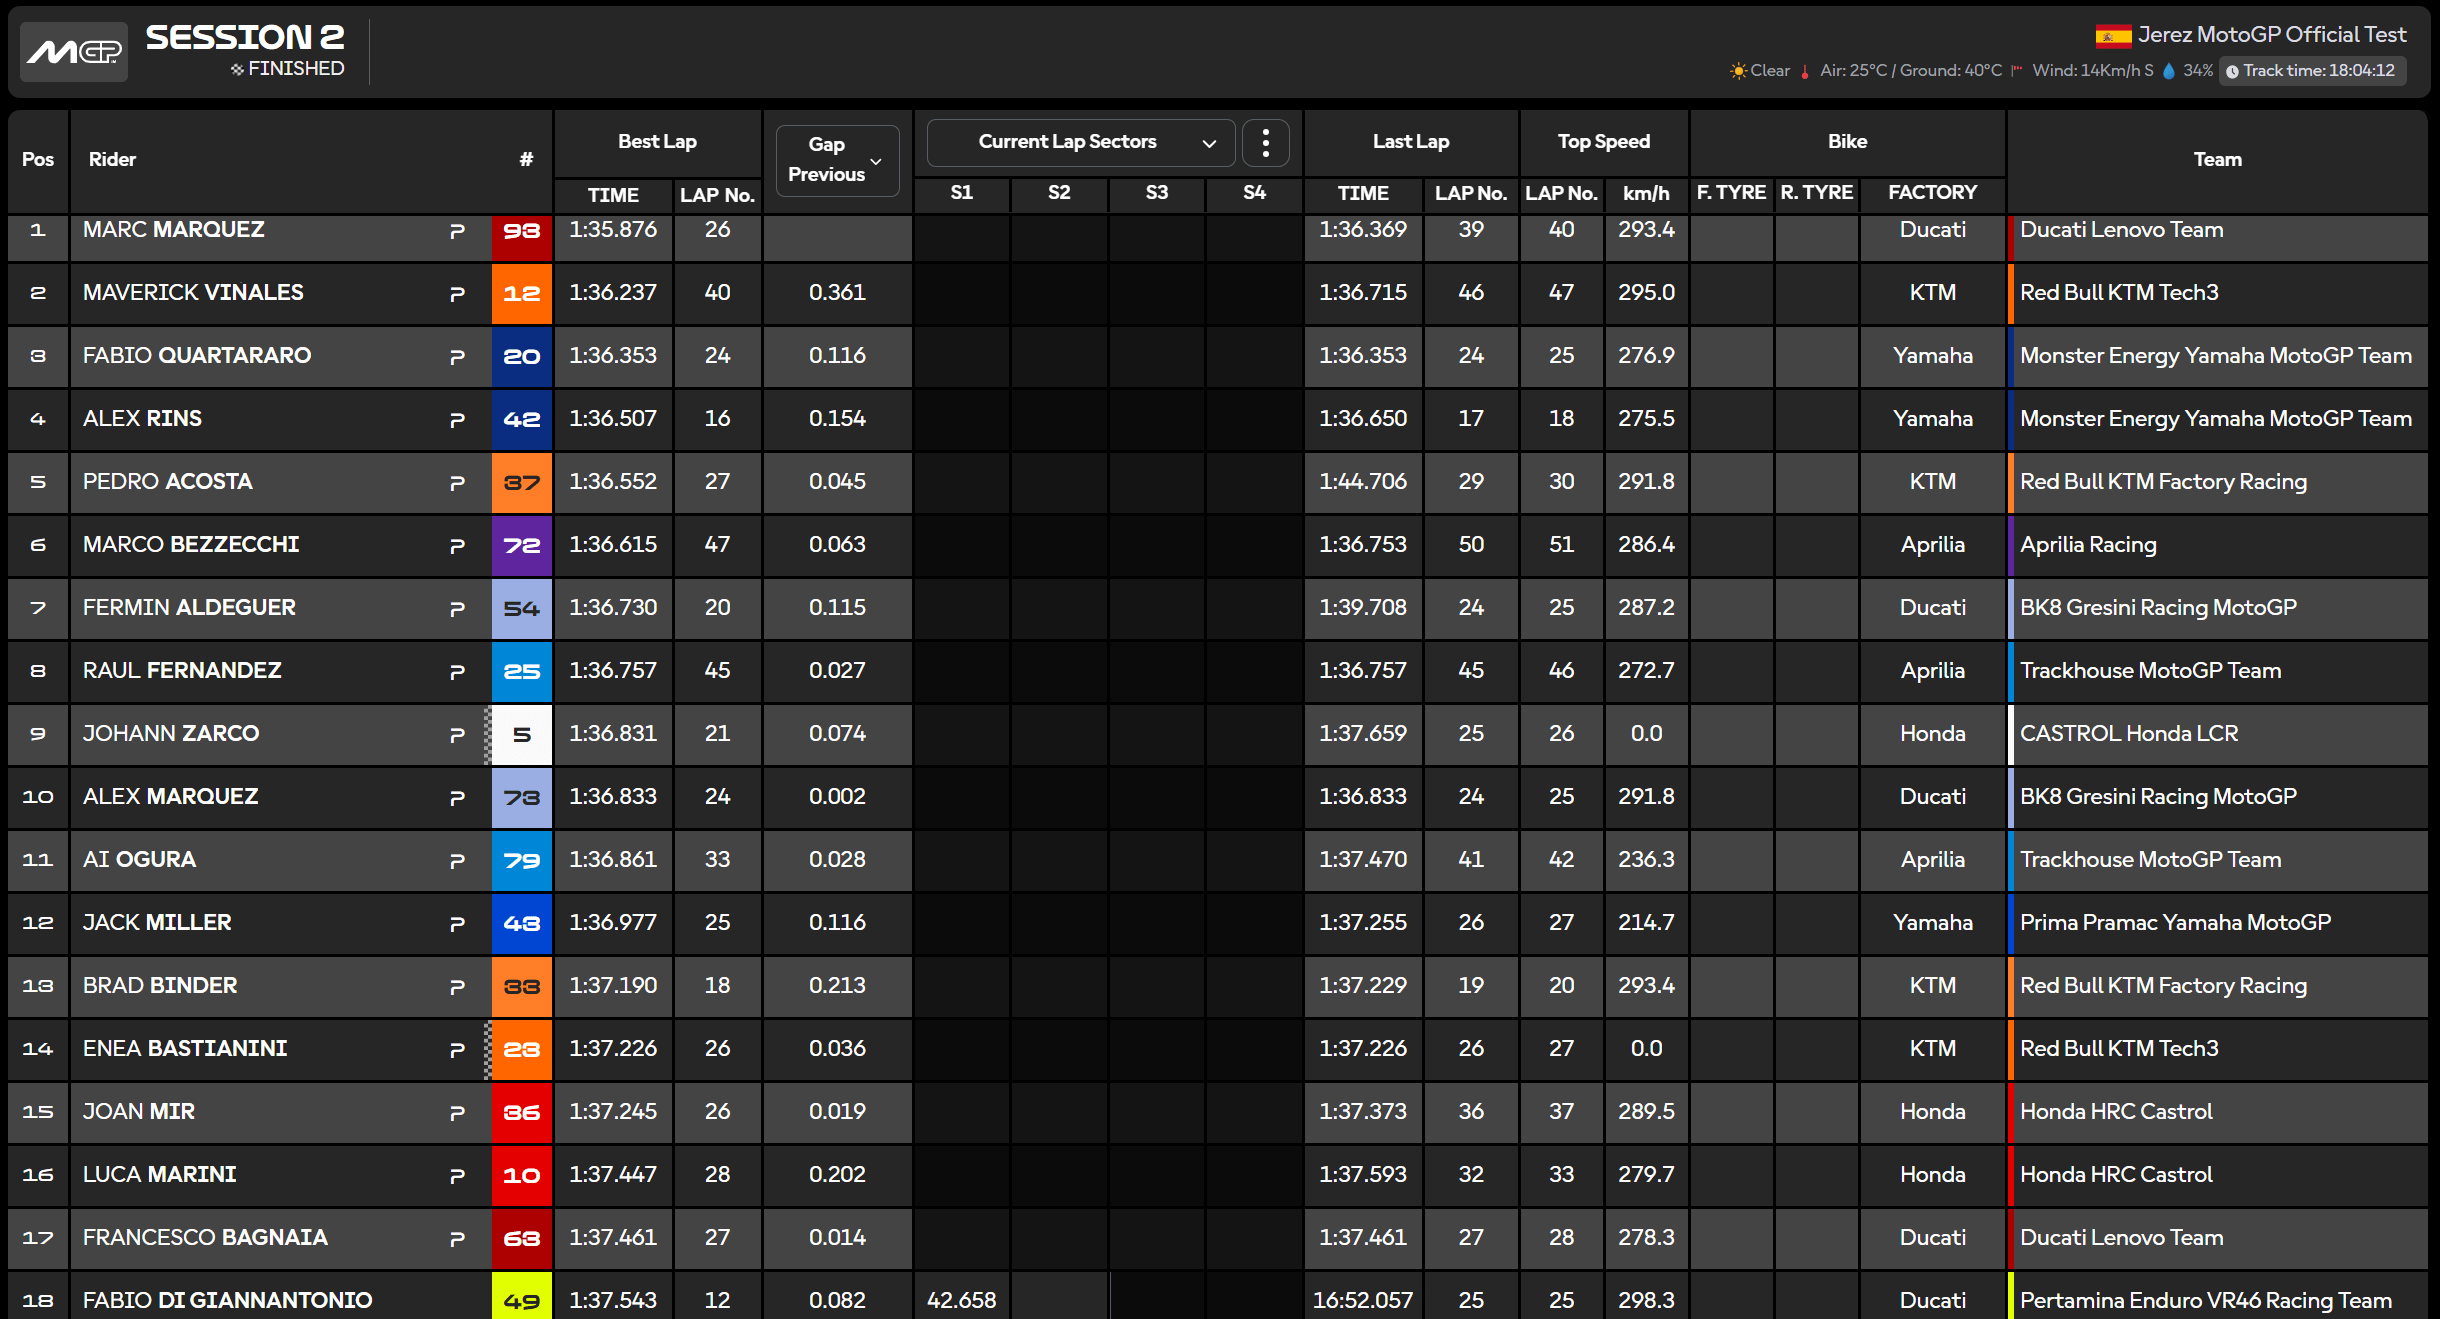The width and height of the screenshot is (2440, 1319).
Task: Click the pit icon beside Johann Zarco
Action: (457, 735)
